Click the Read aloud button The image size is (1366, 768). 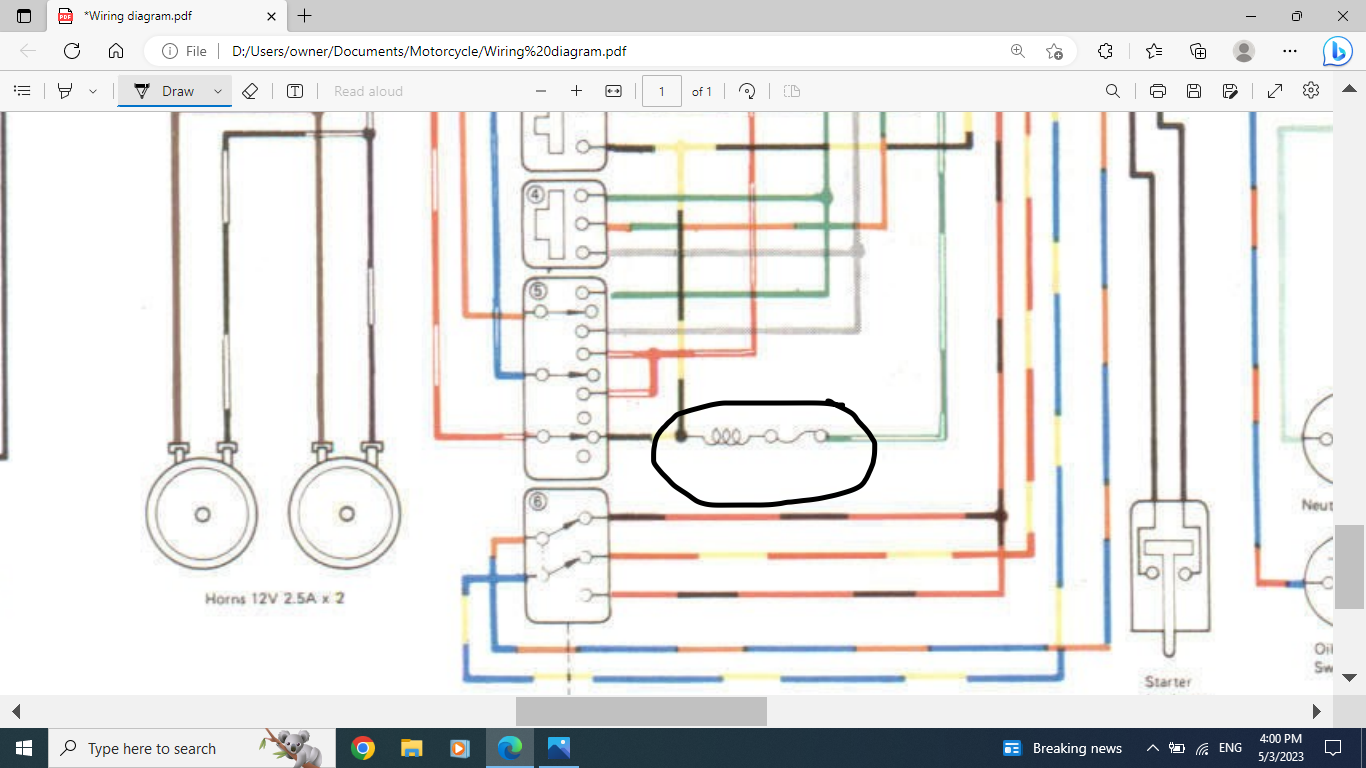coord(368,91)
